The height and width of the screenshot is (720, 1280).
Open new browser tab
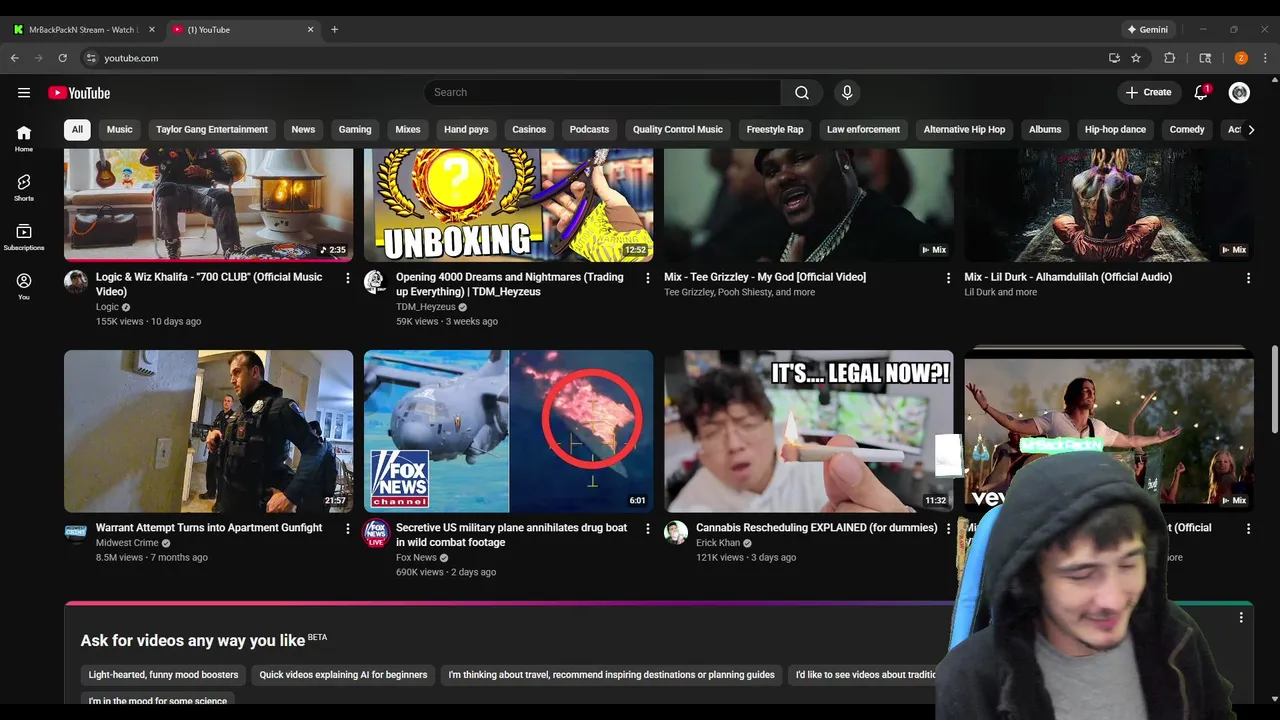coord(334,30)
